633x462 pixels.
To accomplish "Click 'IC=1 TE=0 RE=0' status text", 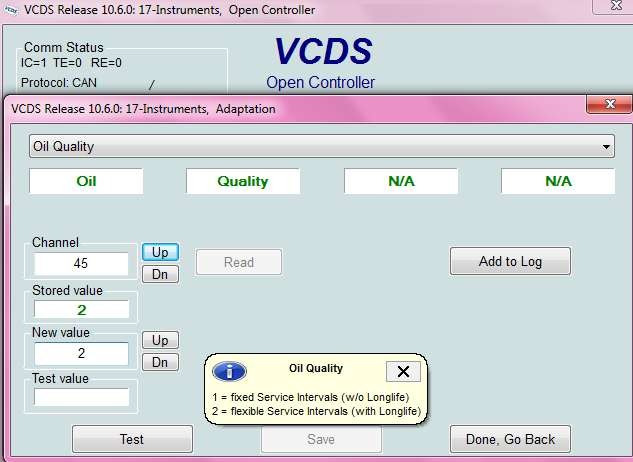I will 71,63.
